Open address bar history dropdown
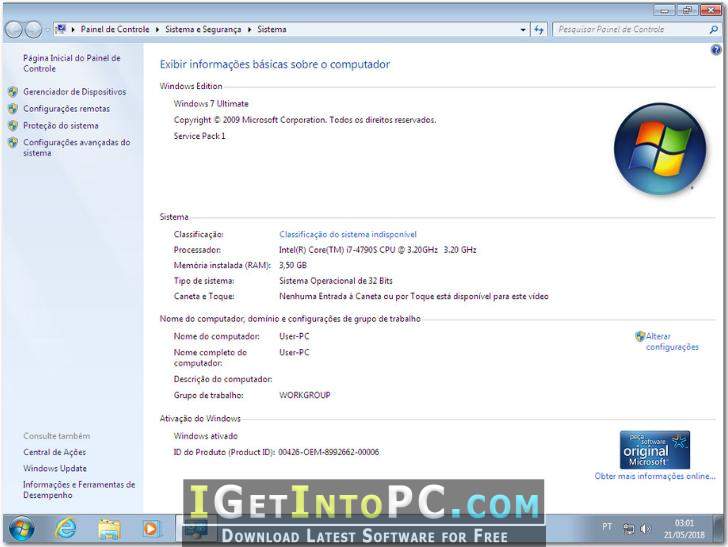The image size is (728, 547). coord(523,30)
